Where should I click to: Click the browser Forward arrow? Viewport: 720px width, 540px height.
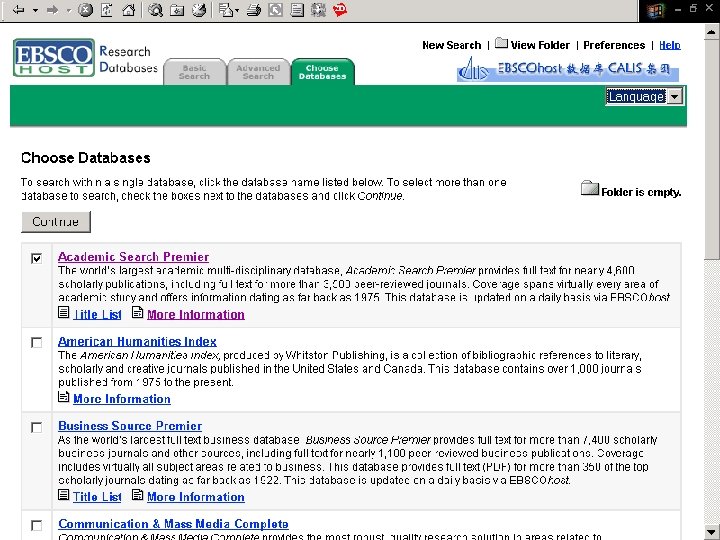(x=52, y=10)
